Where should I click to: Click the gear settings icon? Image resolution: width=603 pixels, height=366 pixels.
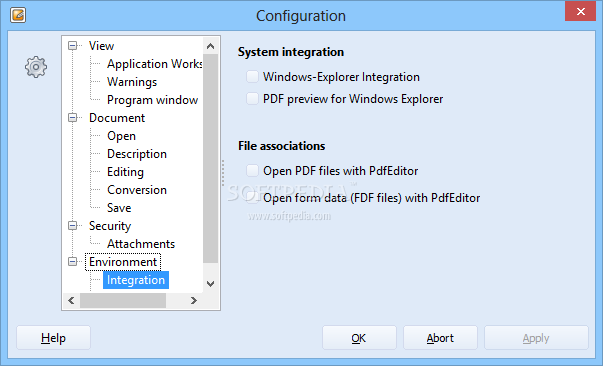[36, 67]
